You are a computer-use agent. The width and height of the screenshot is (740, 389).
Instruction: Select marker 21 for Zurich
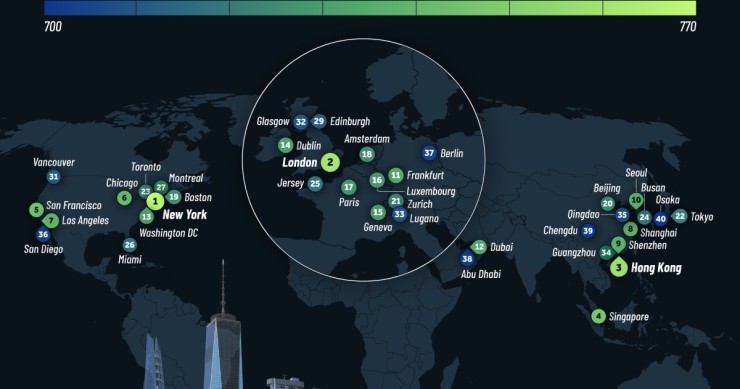(x=395, y=201)
